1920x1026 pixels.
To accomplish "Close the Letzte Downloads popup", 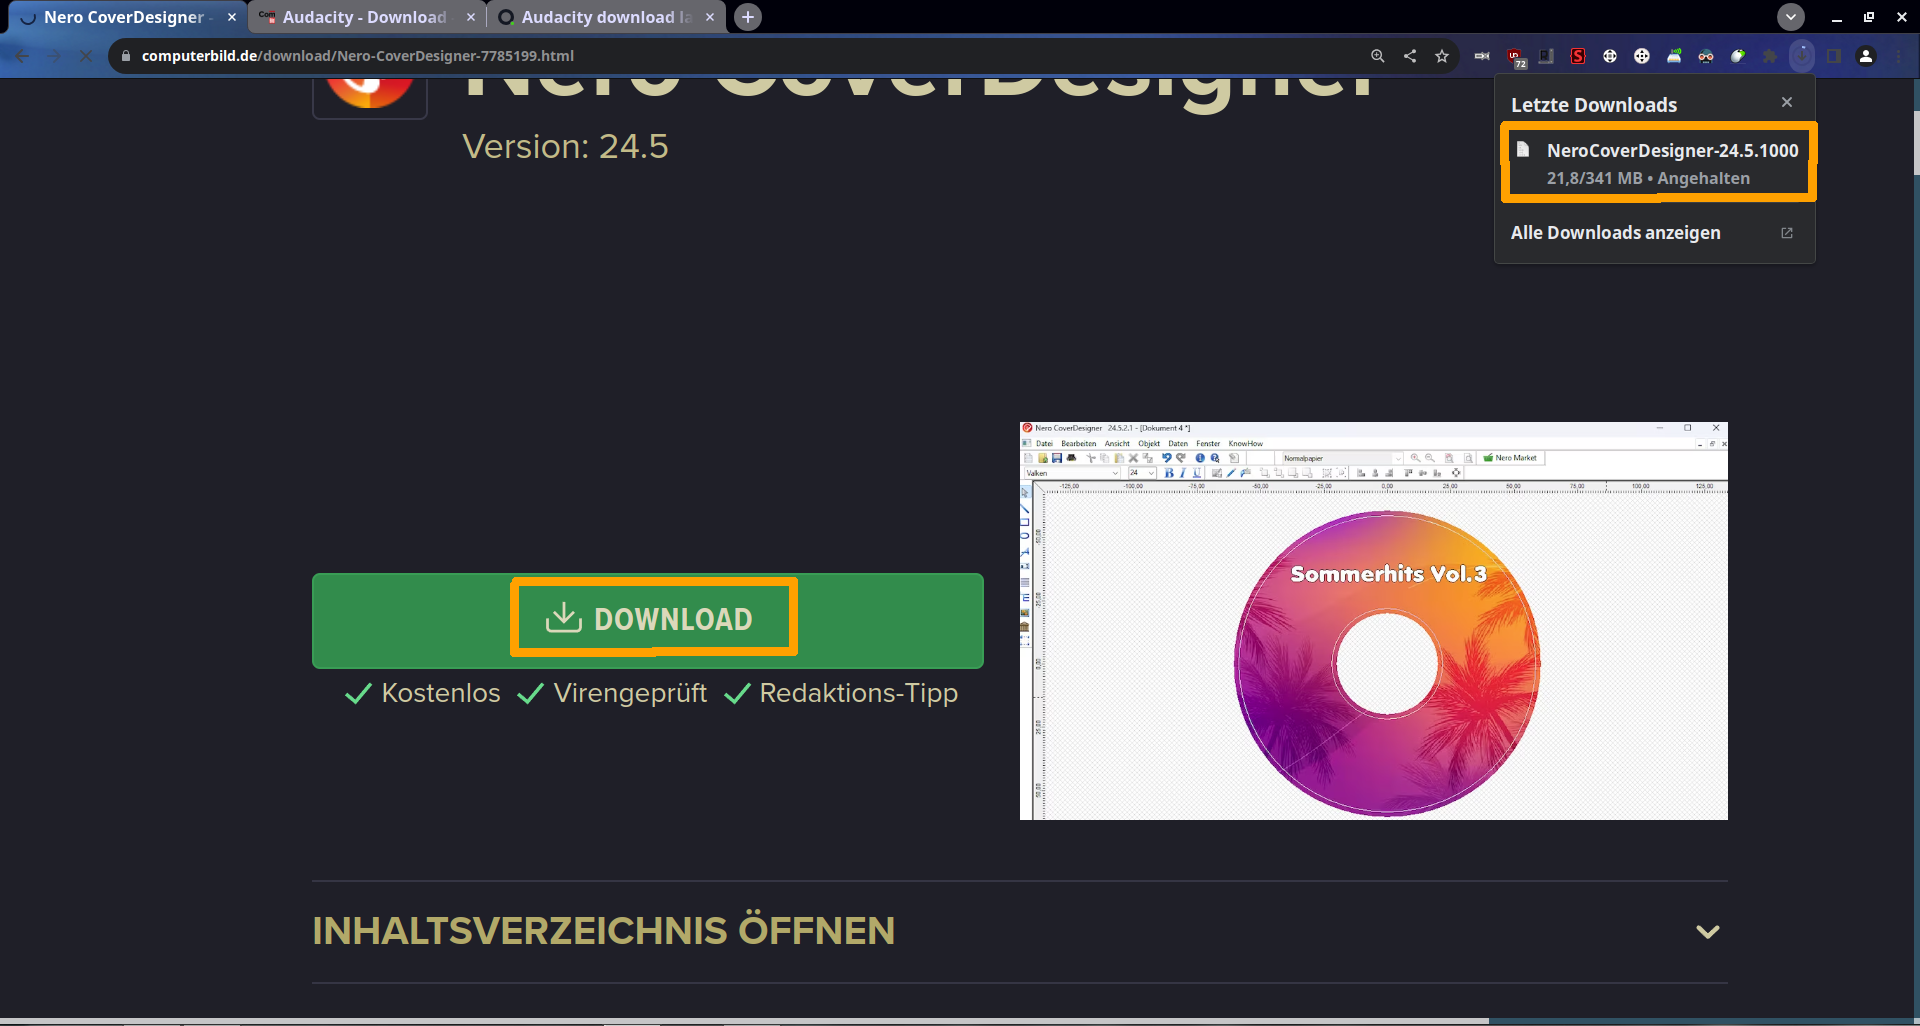I will pyautogui.click(x=1787, y=102).
